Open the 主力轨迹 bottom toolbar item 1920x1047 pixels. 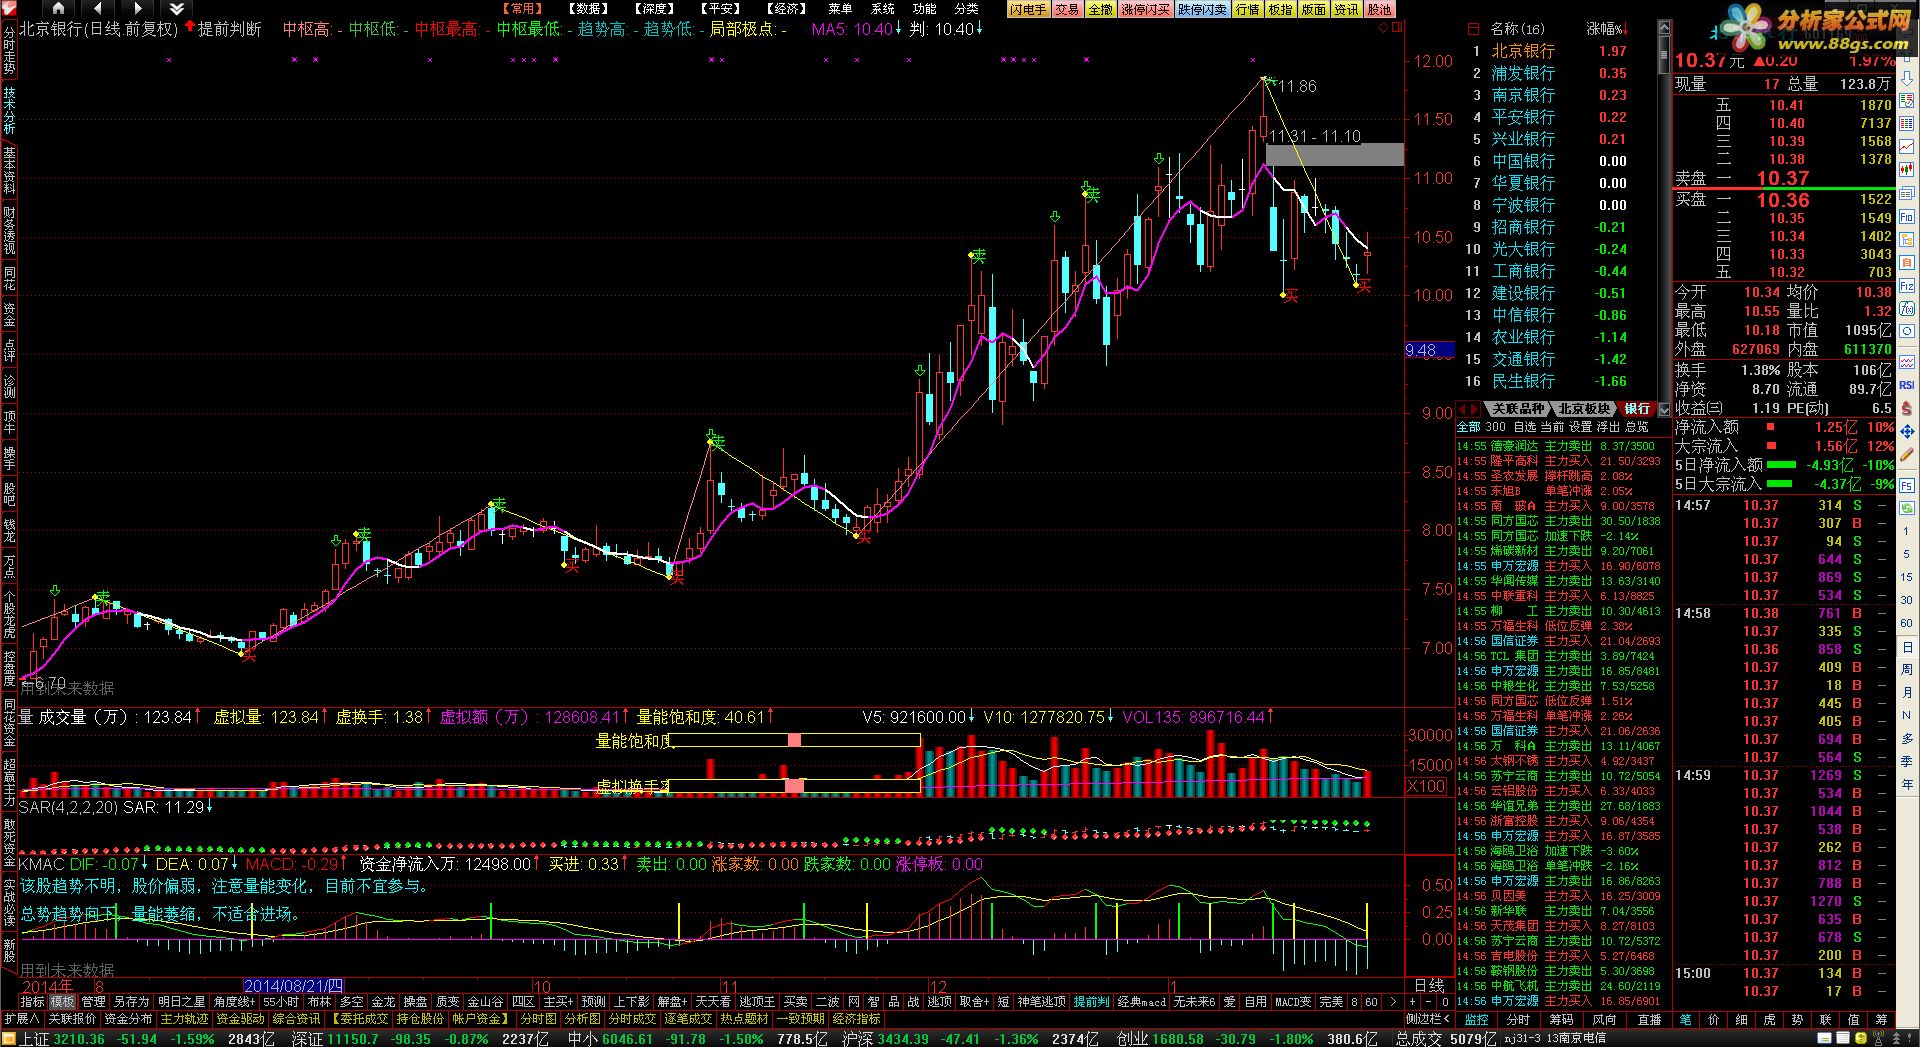[185, 1019]
